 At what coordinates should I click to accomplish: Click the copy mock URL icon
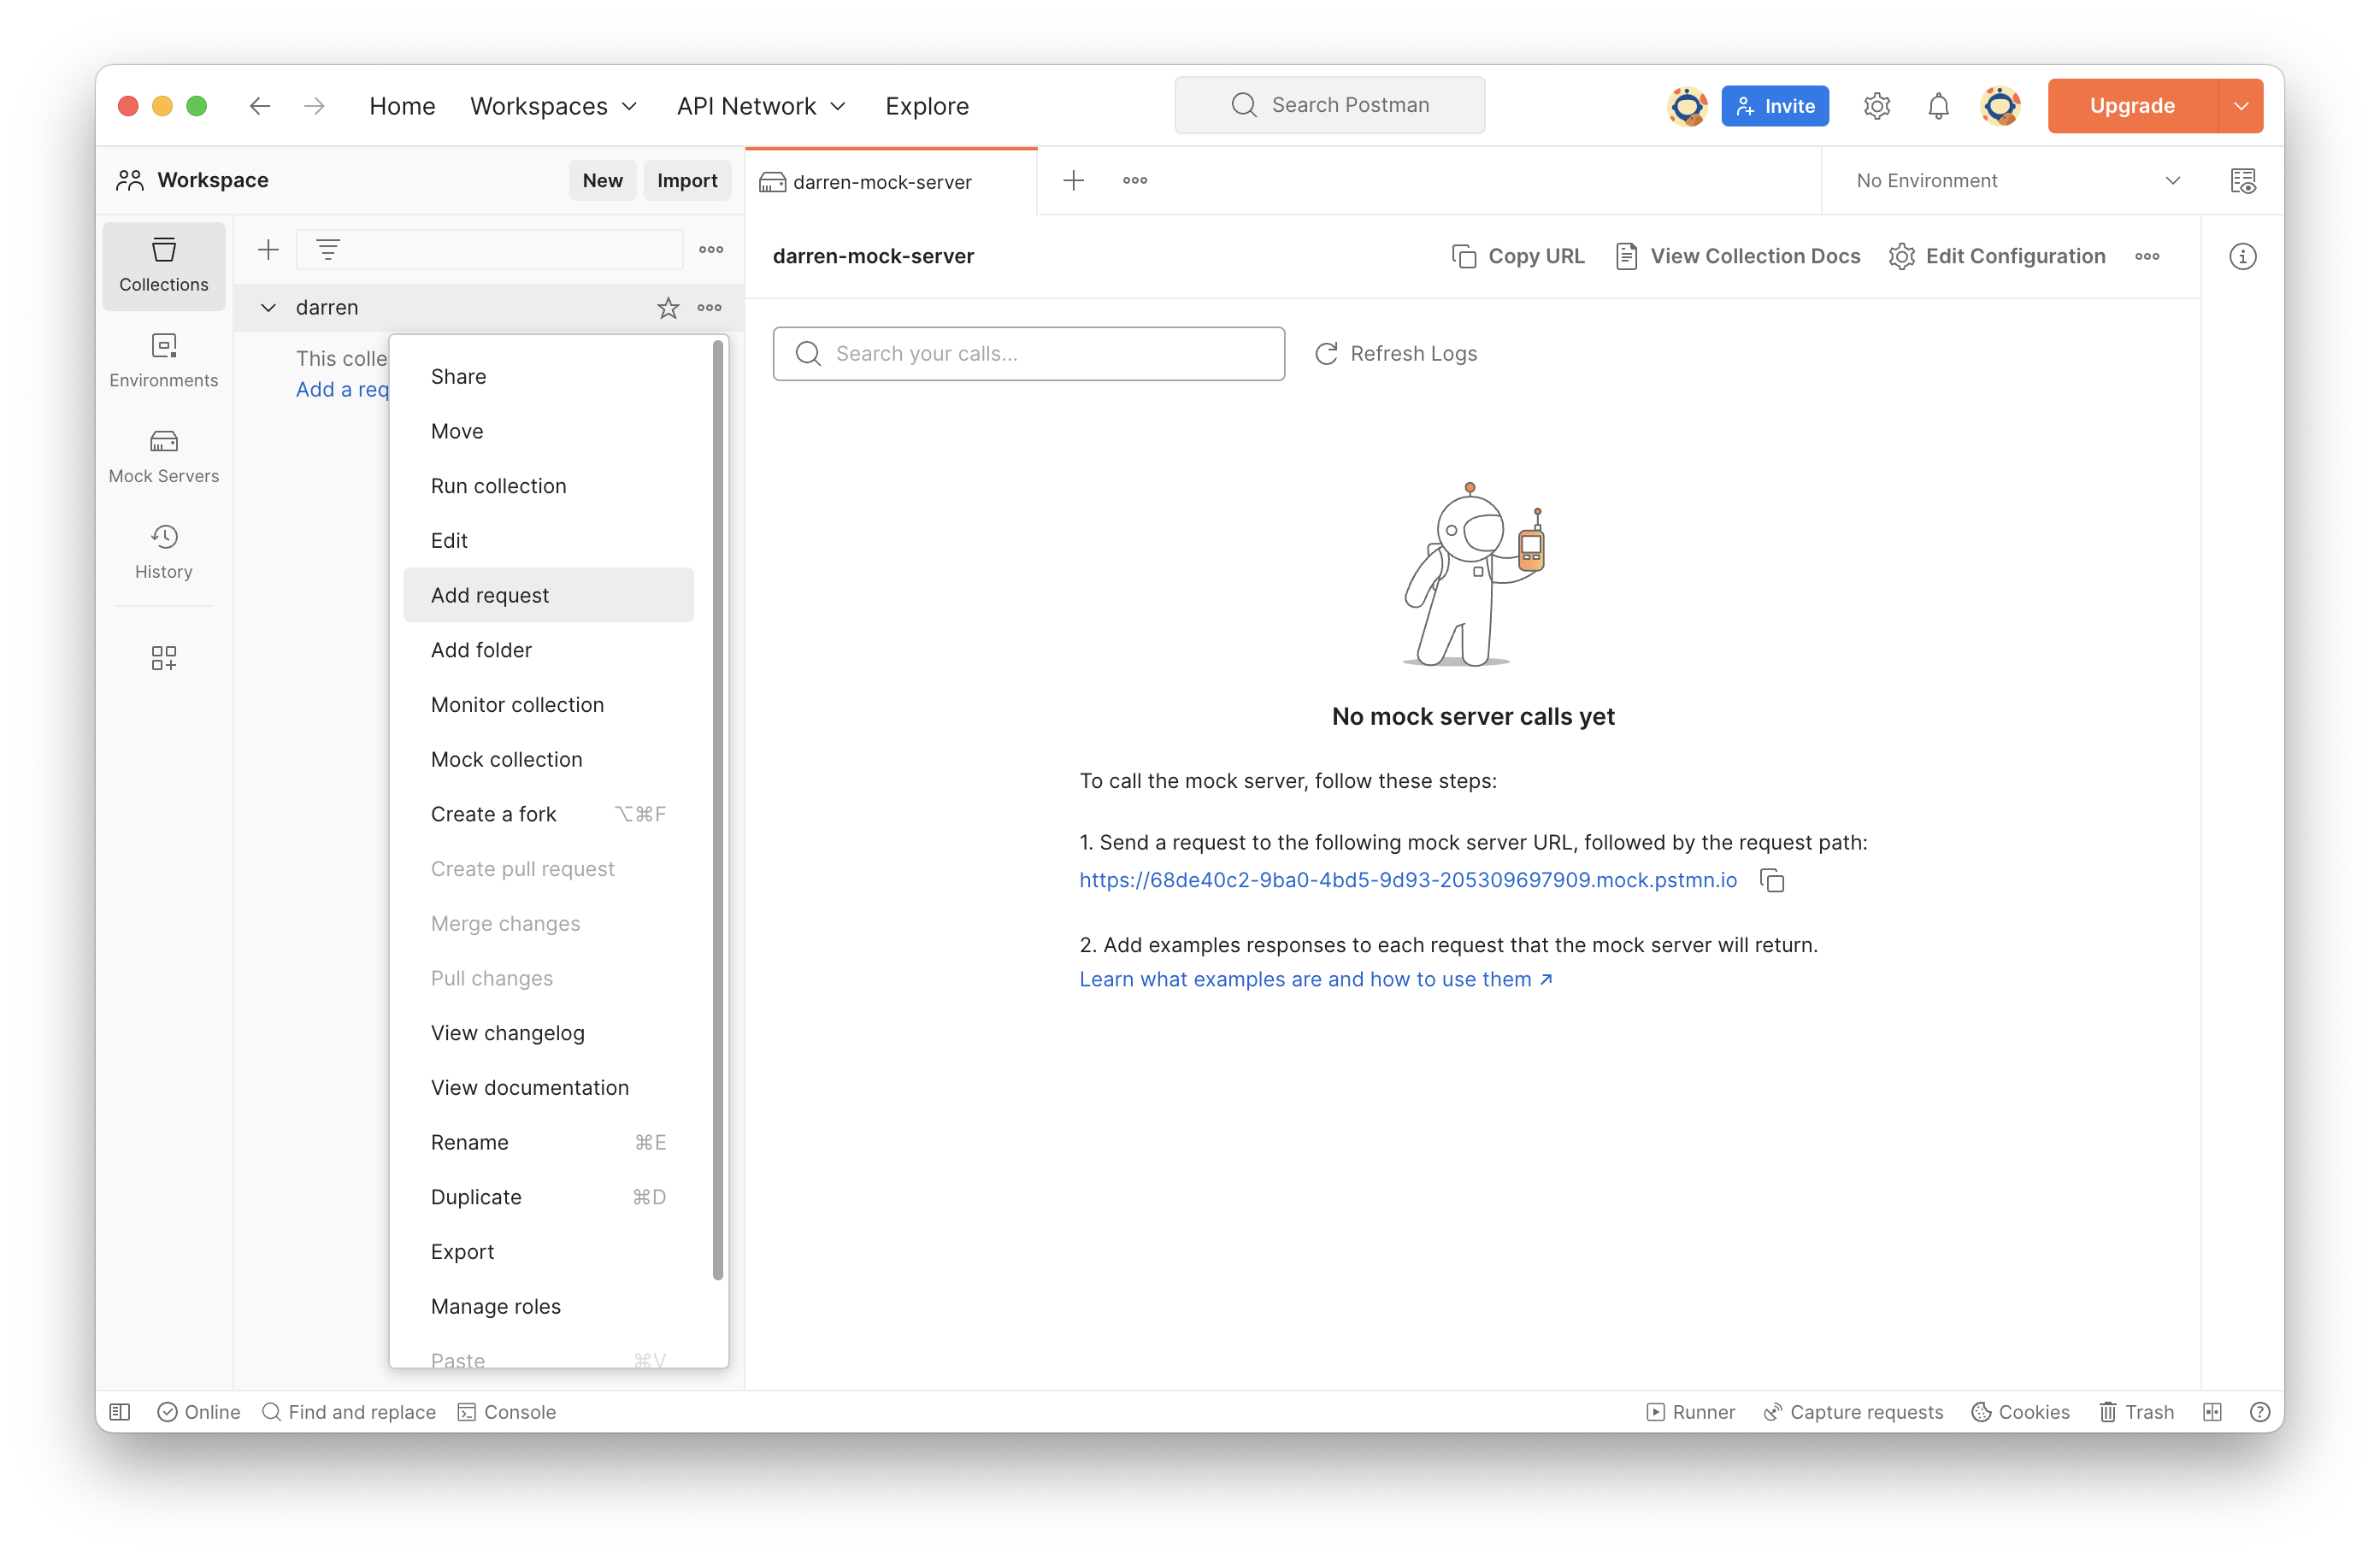(1772, 880)
